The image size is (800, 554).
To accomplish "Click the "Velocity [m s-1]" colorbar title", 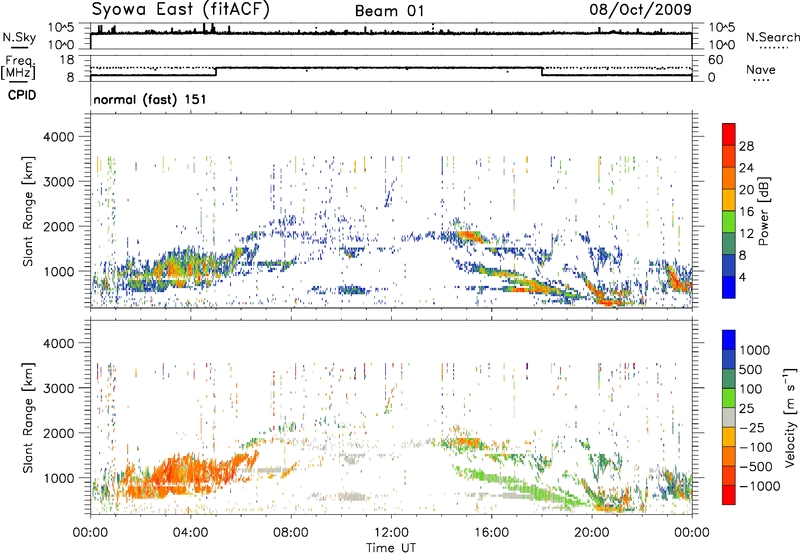I will click(790, 417).
